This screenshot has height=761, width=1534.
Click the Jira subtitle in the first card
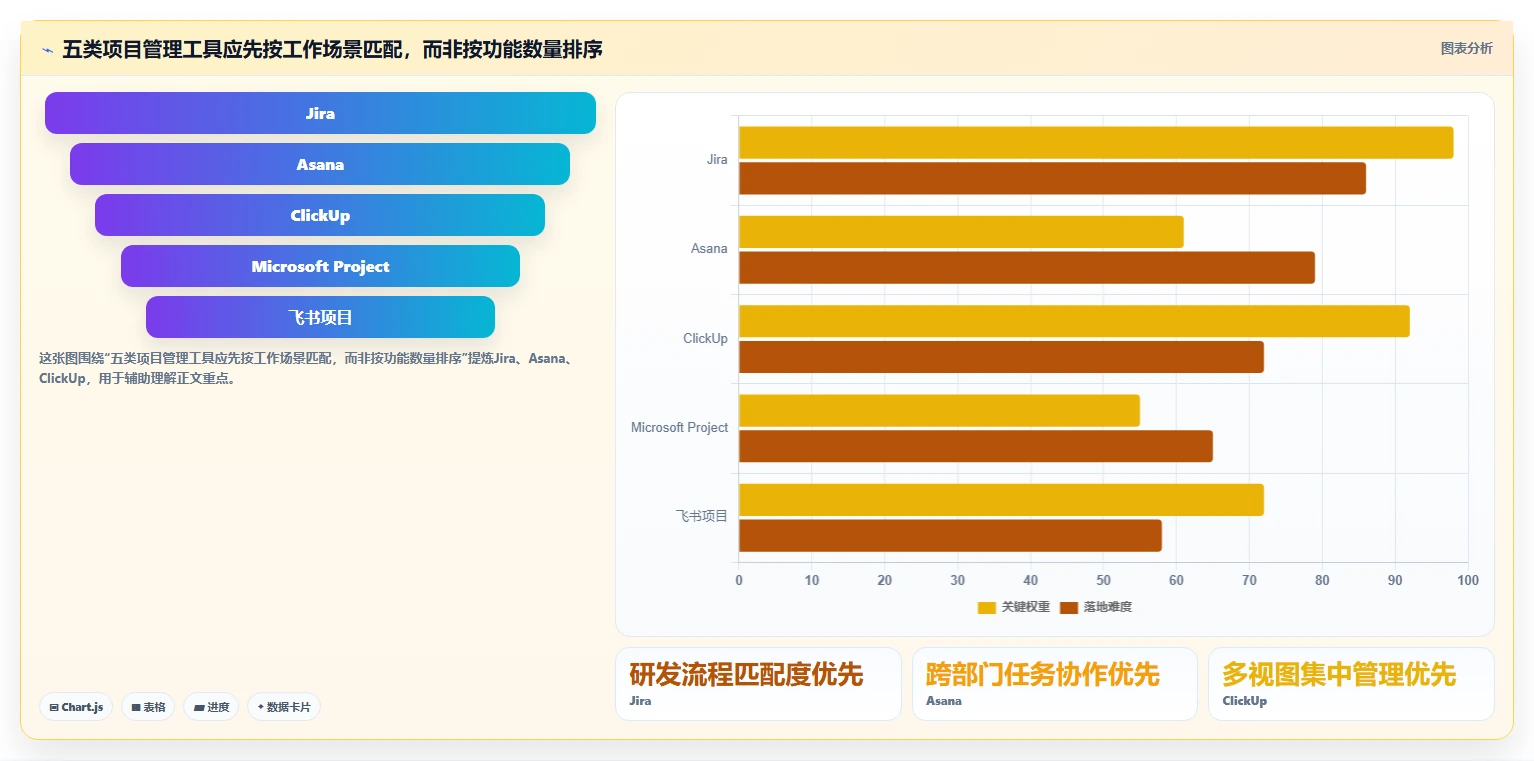point(640,701)
